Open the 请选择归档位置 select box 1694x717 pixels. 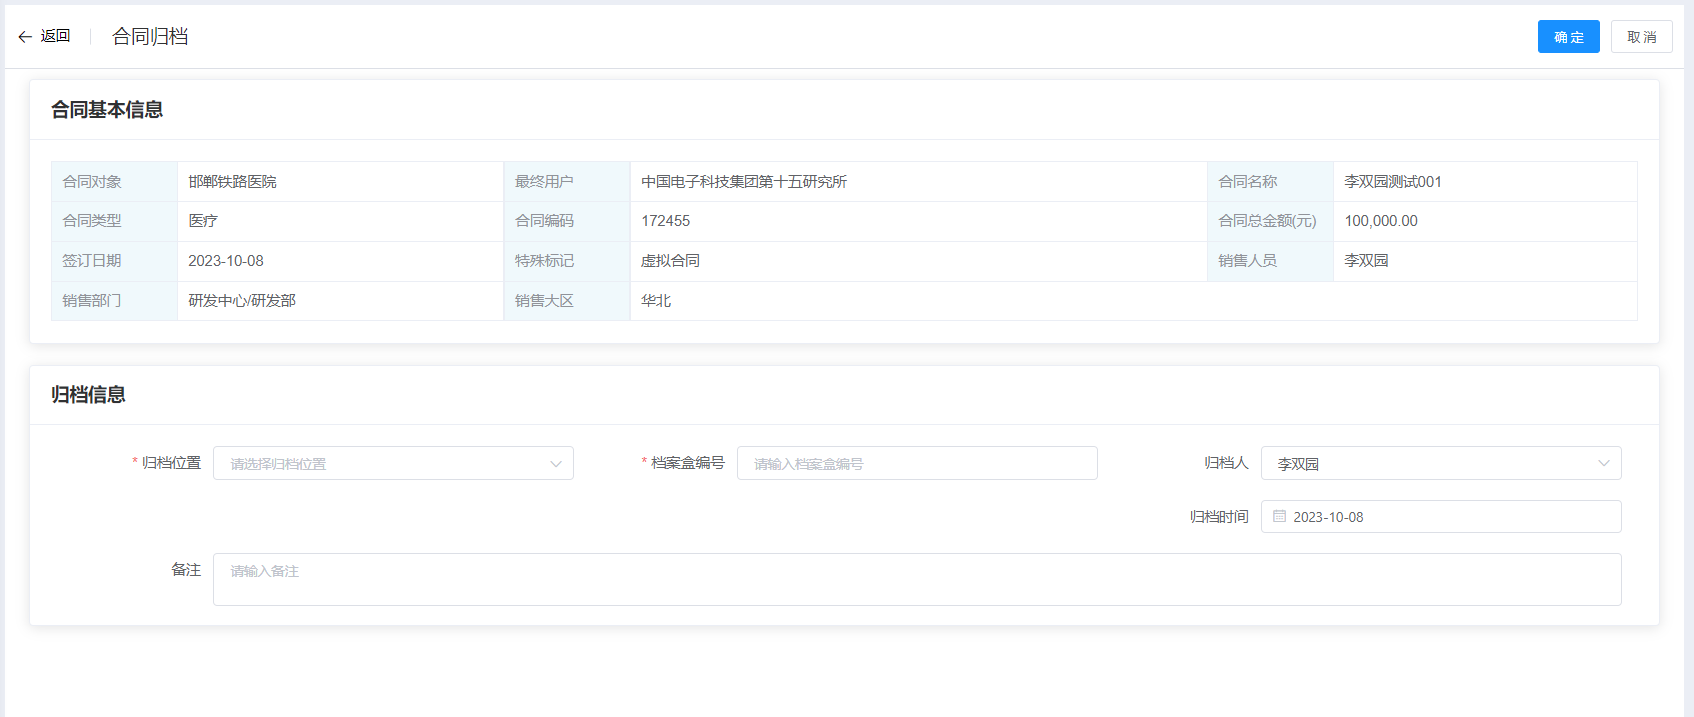[x=380, y=464]
